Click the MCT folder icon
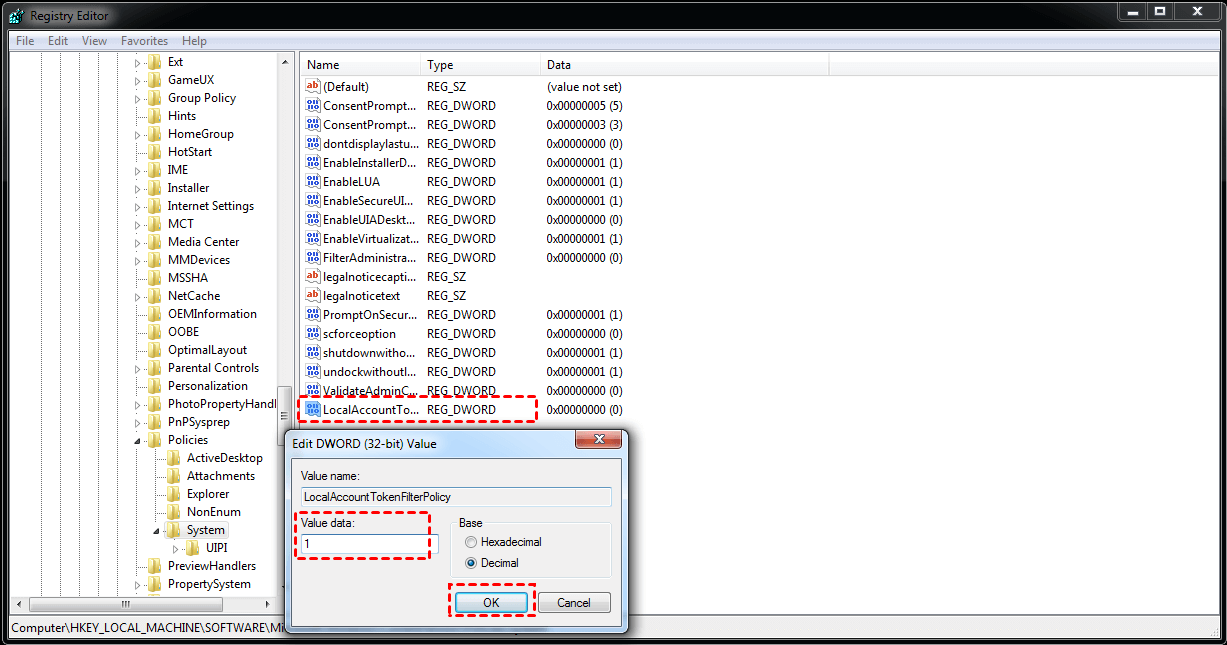This screenshot has width=1227, height=645. (155, 224)
